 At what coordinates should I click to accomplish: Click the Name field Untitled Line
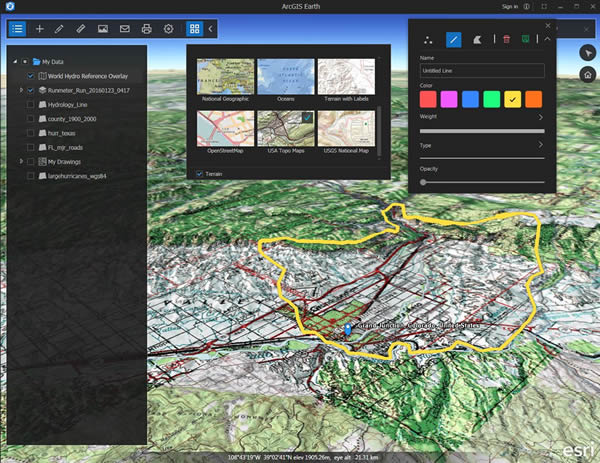[482, 71]
